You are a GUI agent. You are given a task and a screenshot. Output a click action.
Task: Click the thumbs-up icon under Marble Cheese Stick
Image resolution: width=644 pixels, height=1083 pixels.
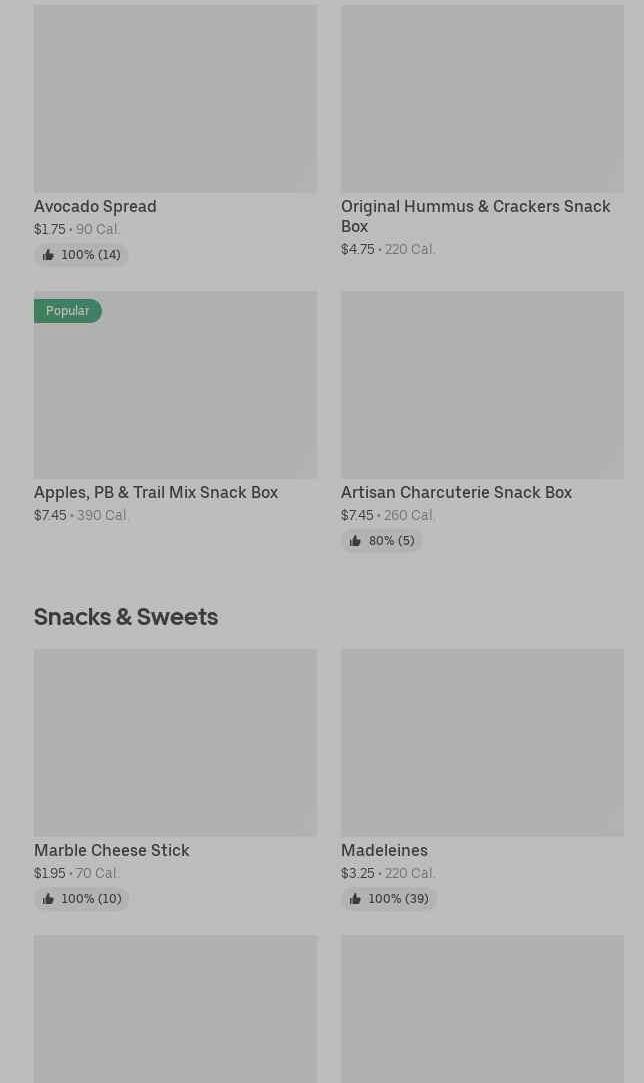click(x=48, y=899)
